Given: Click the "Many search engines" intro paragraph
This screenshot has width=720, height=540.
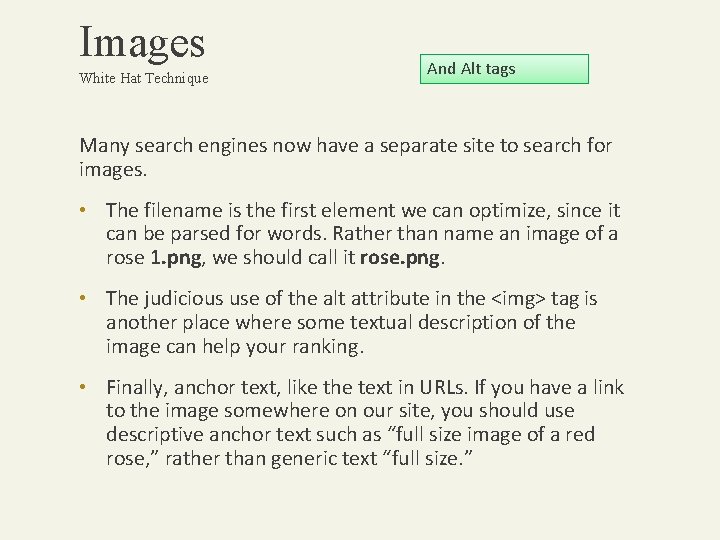Looking at the screenshot, I should pos(345,157).
